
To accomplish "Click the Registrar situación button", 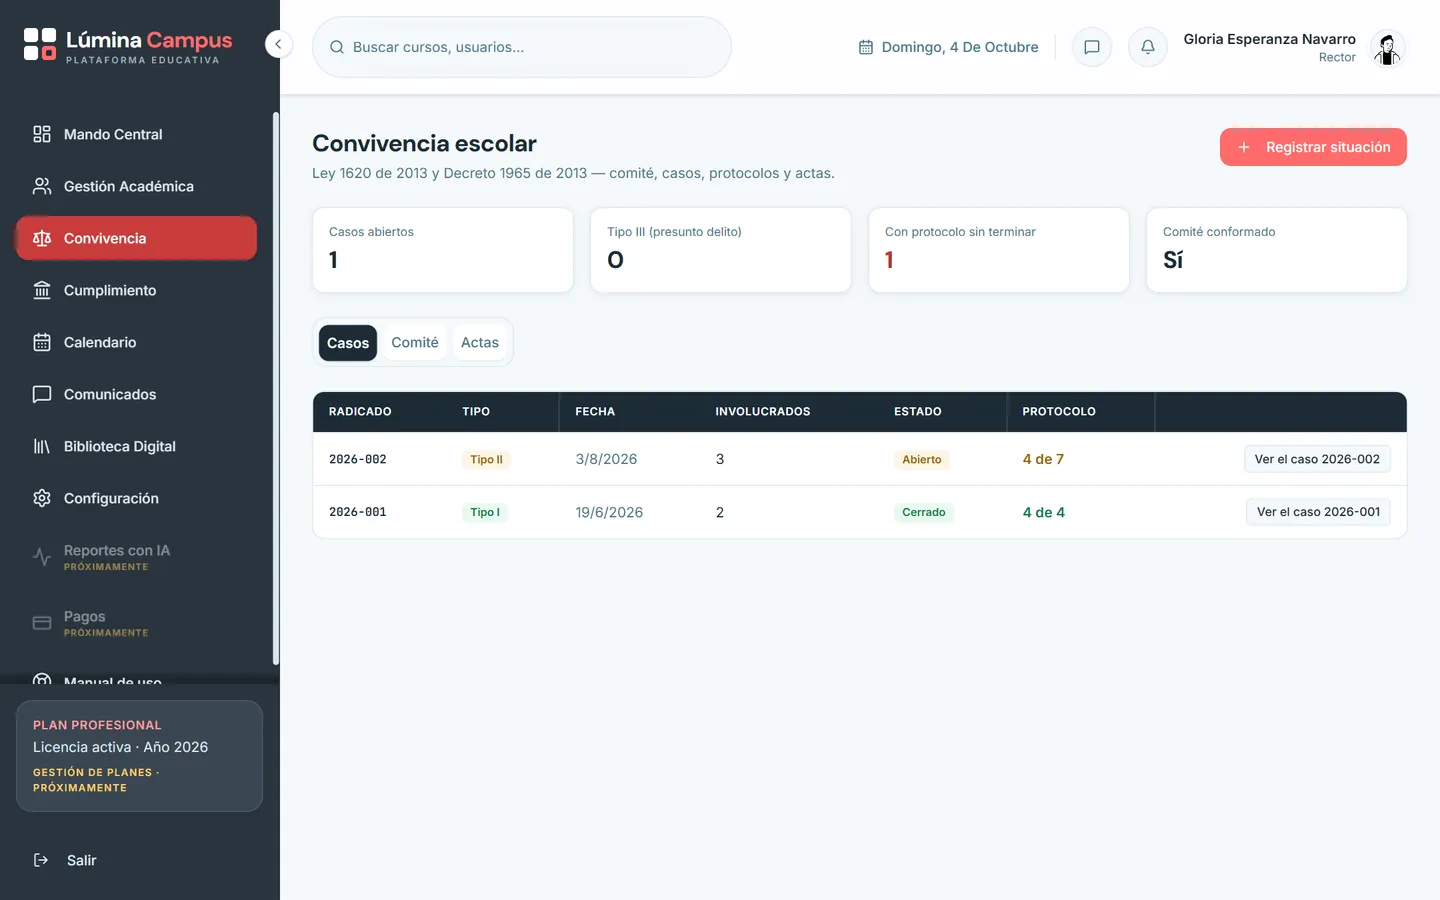I will (x=1313, y=147).
